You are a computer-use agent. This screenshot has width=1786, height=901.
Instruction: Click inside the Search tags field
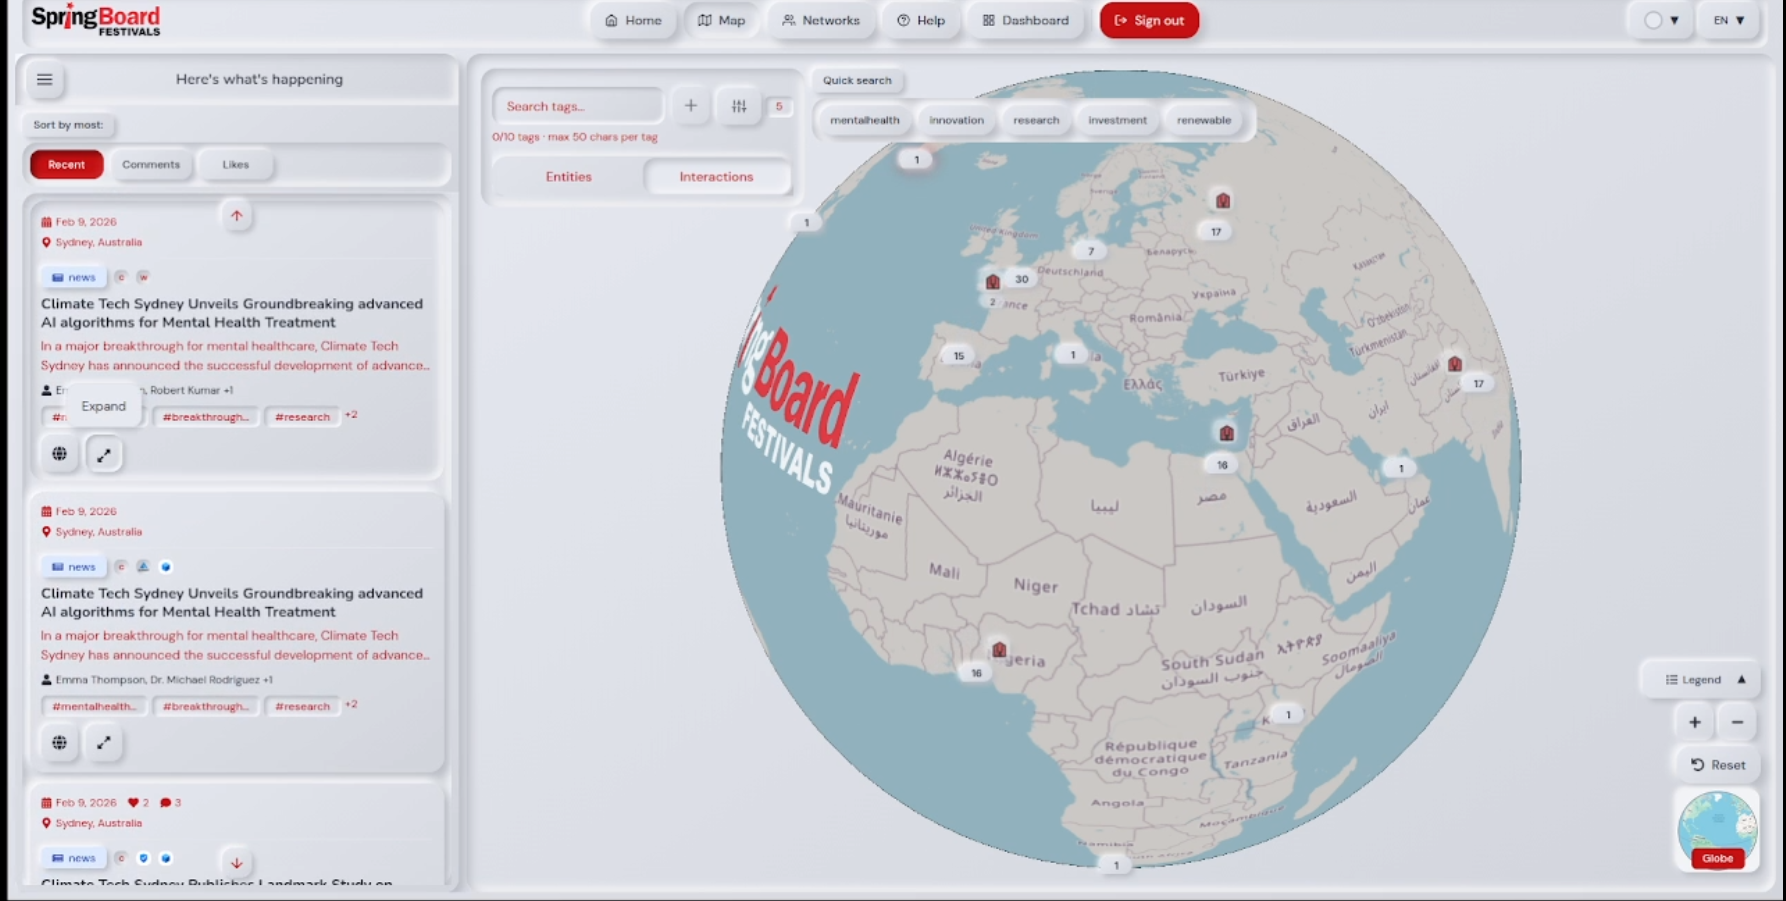coord(578,105)
